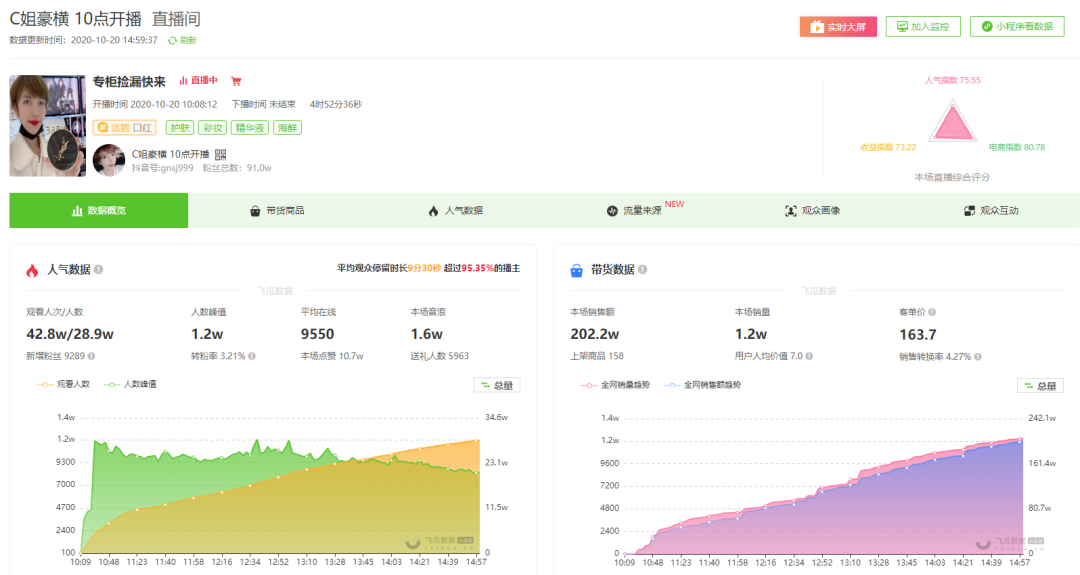This screenshot has width=1080, height=575.
Task: Switch to the 观众画像 tab
Action: (x=812, y=211)
